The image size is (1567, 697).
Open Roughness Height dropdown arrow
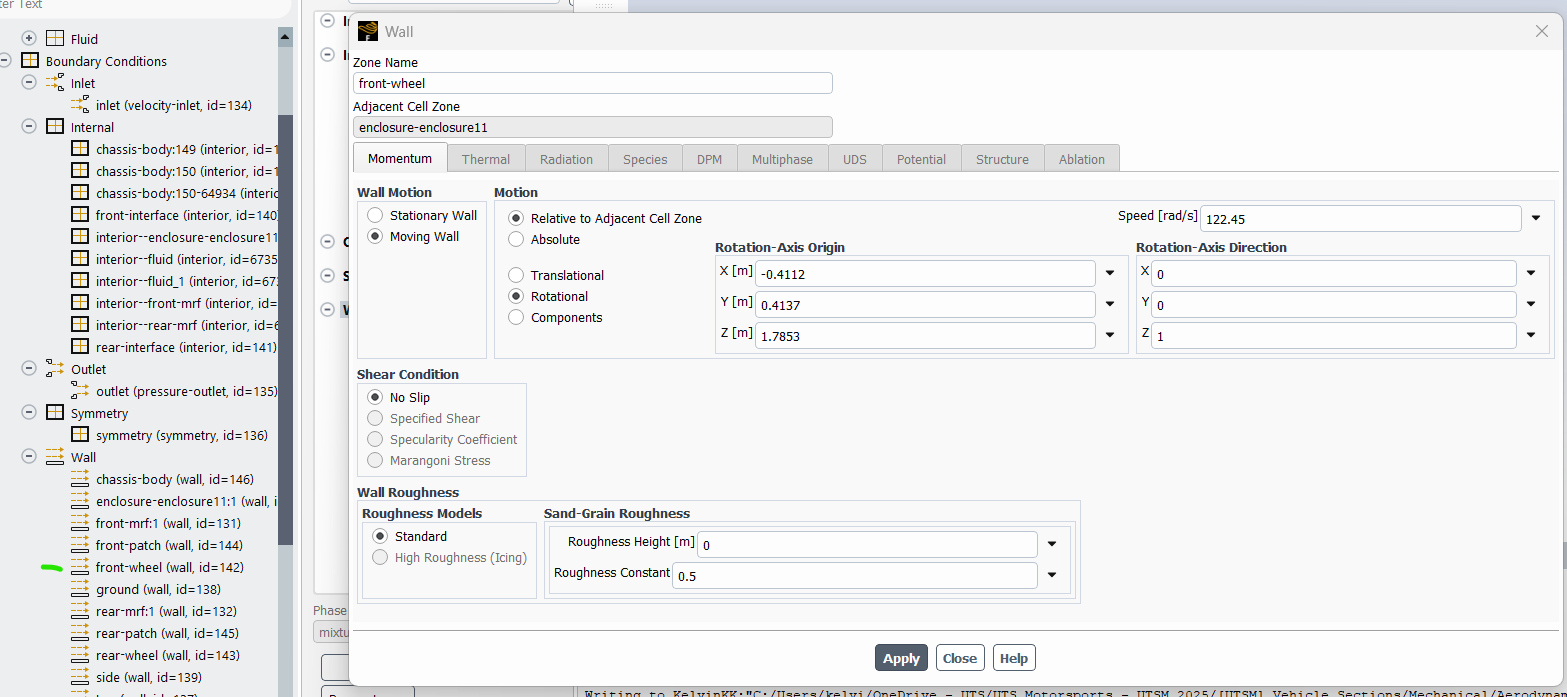point(1052,544)
